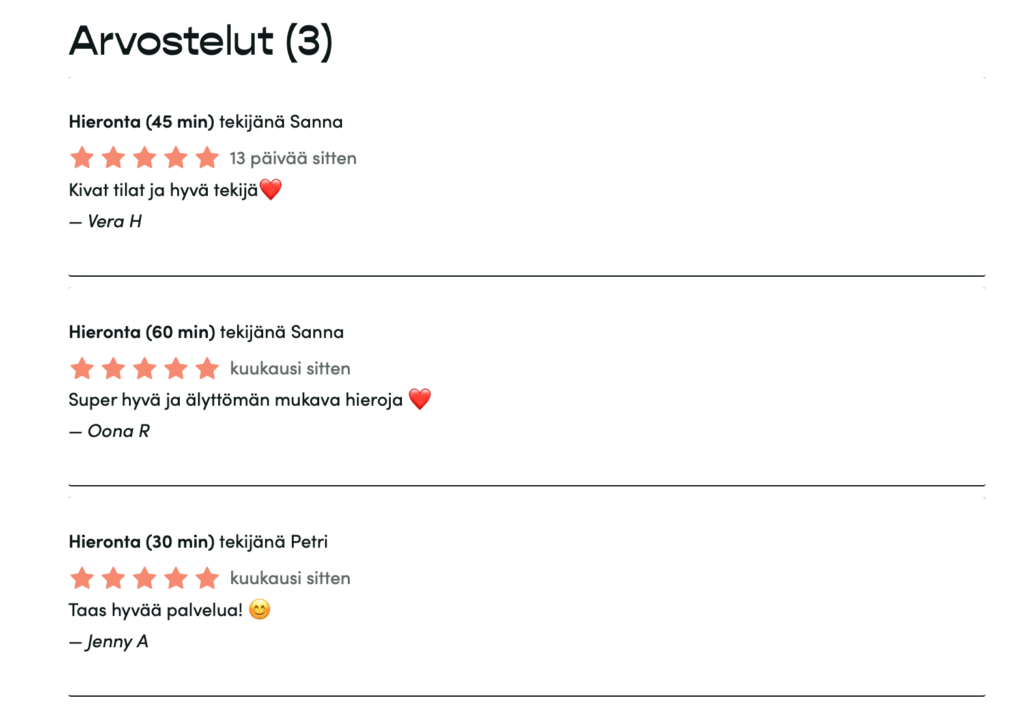
Task: Click first star in Vera H's review
Action: pyautogui.click(x=82, y=158)
